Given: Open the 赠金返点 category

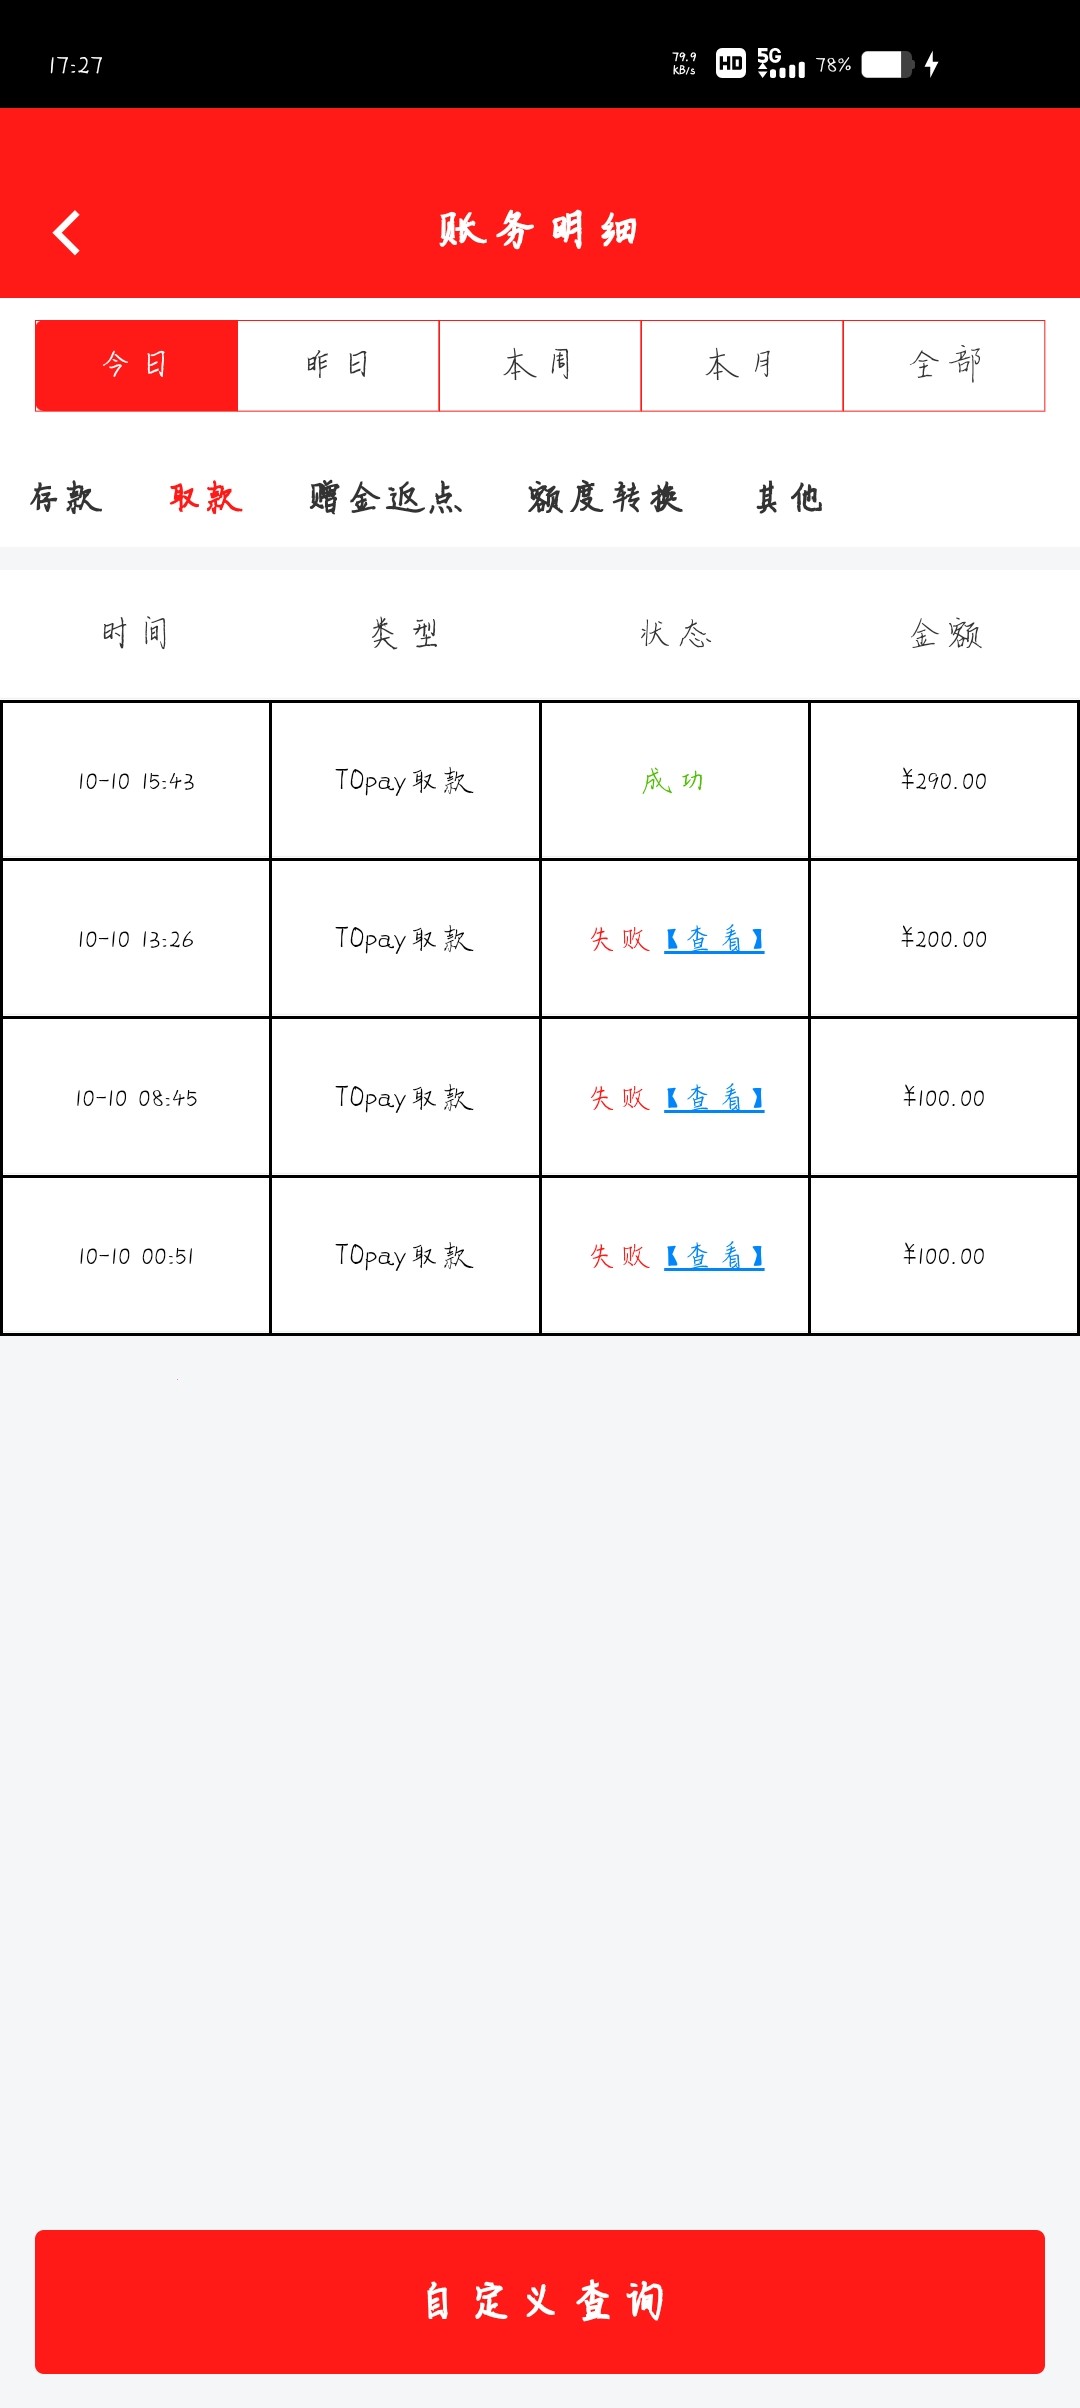Looking at the screenshot, I should (x=386, y=497).
